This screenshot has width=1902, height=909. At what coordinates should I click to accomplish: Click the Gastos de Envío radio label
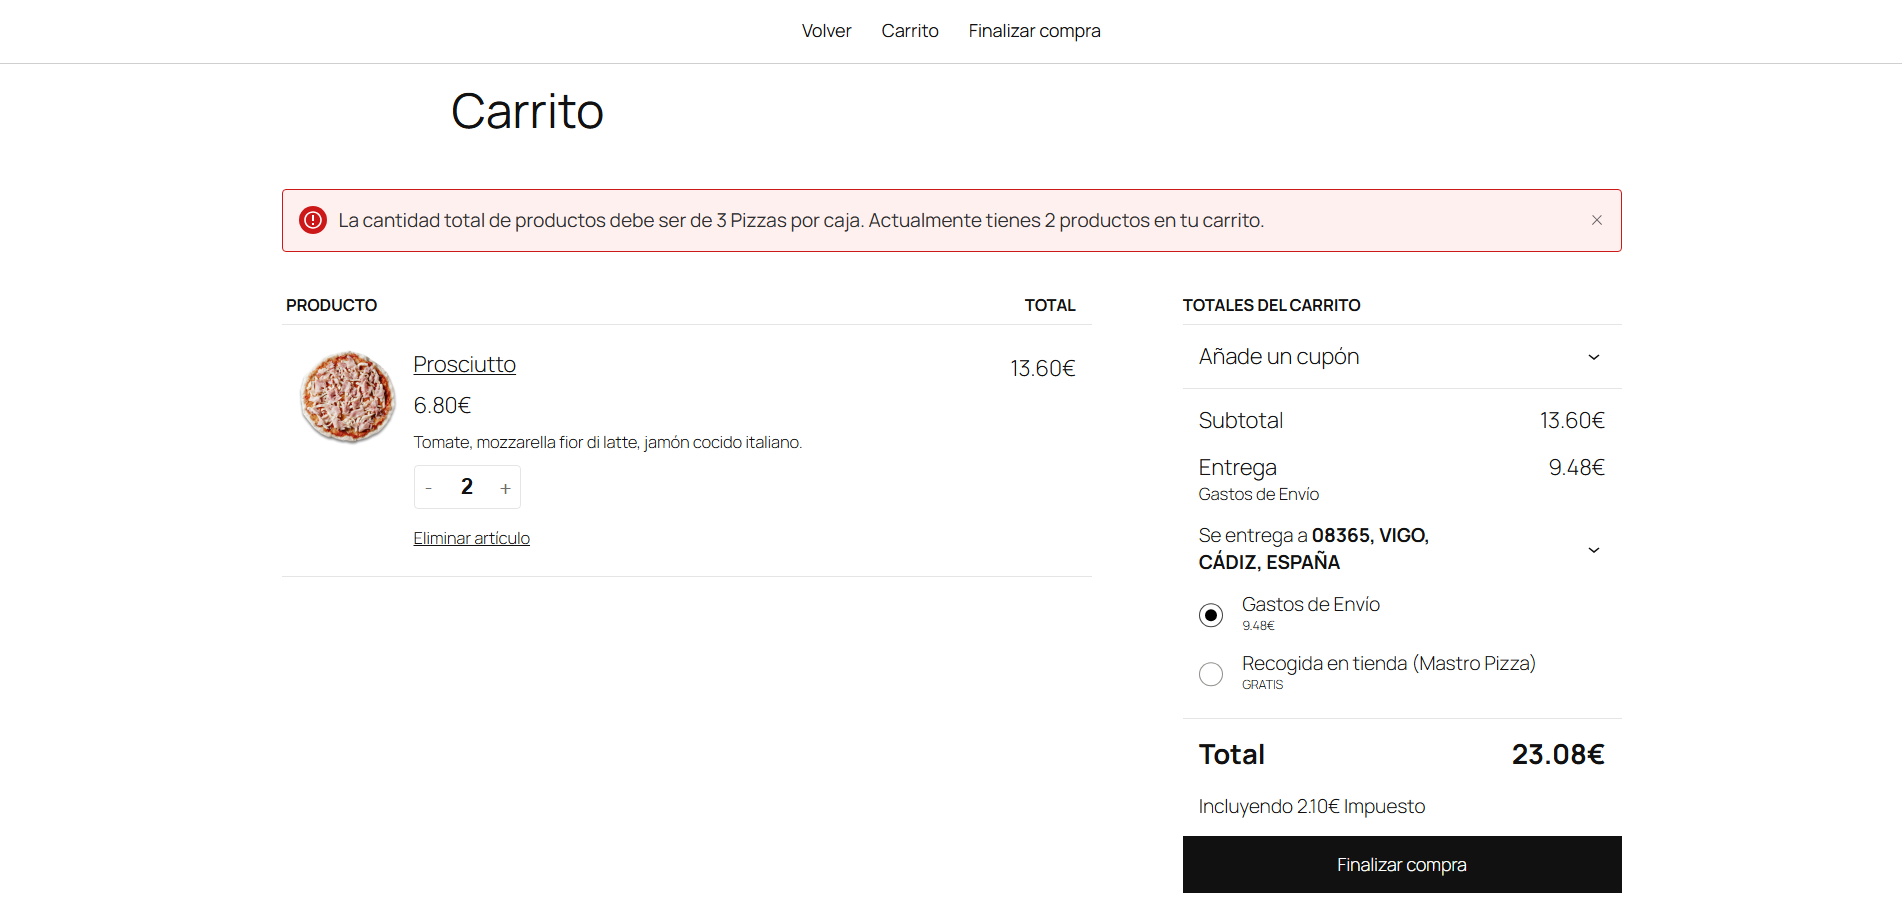tap(1310, 605)
